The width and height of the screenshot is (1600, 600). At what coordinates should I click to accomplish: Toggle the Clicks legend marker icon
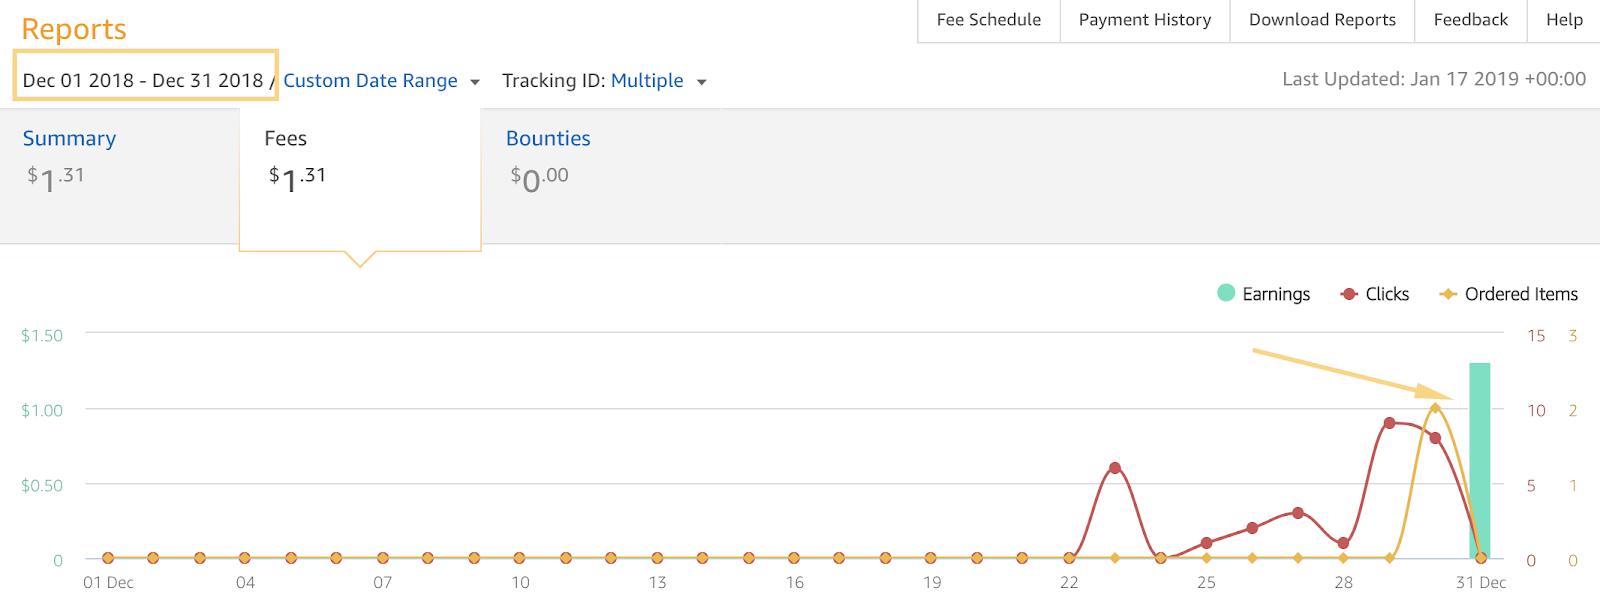tap(1349, 294)
